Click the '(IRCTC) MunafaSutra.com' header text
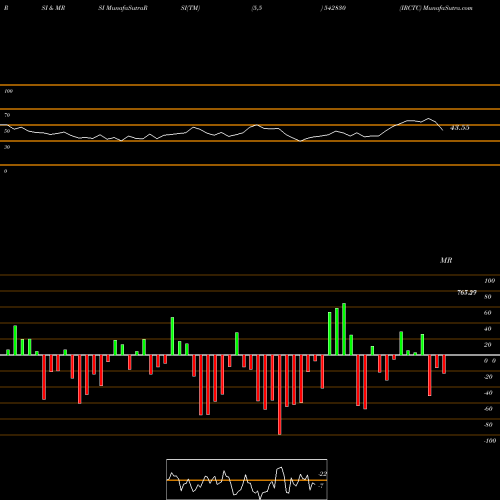 coord(436,8)
